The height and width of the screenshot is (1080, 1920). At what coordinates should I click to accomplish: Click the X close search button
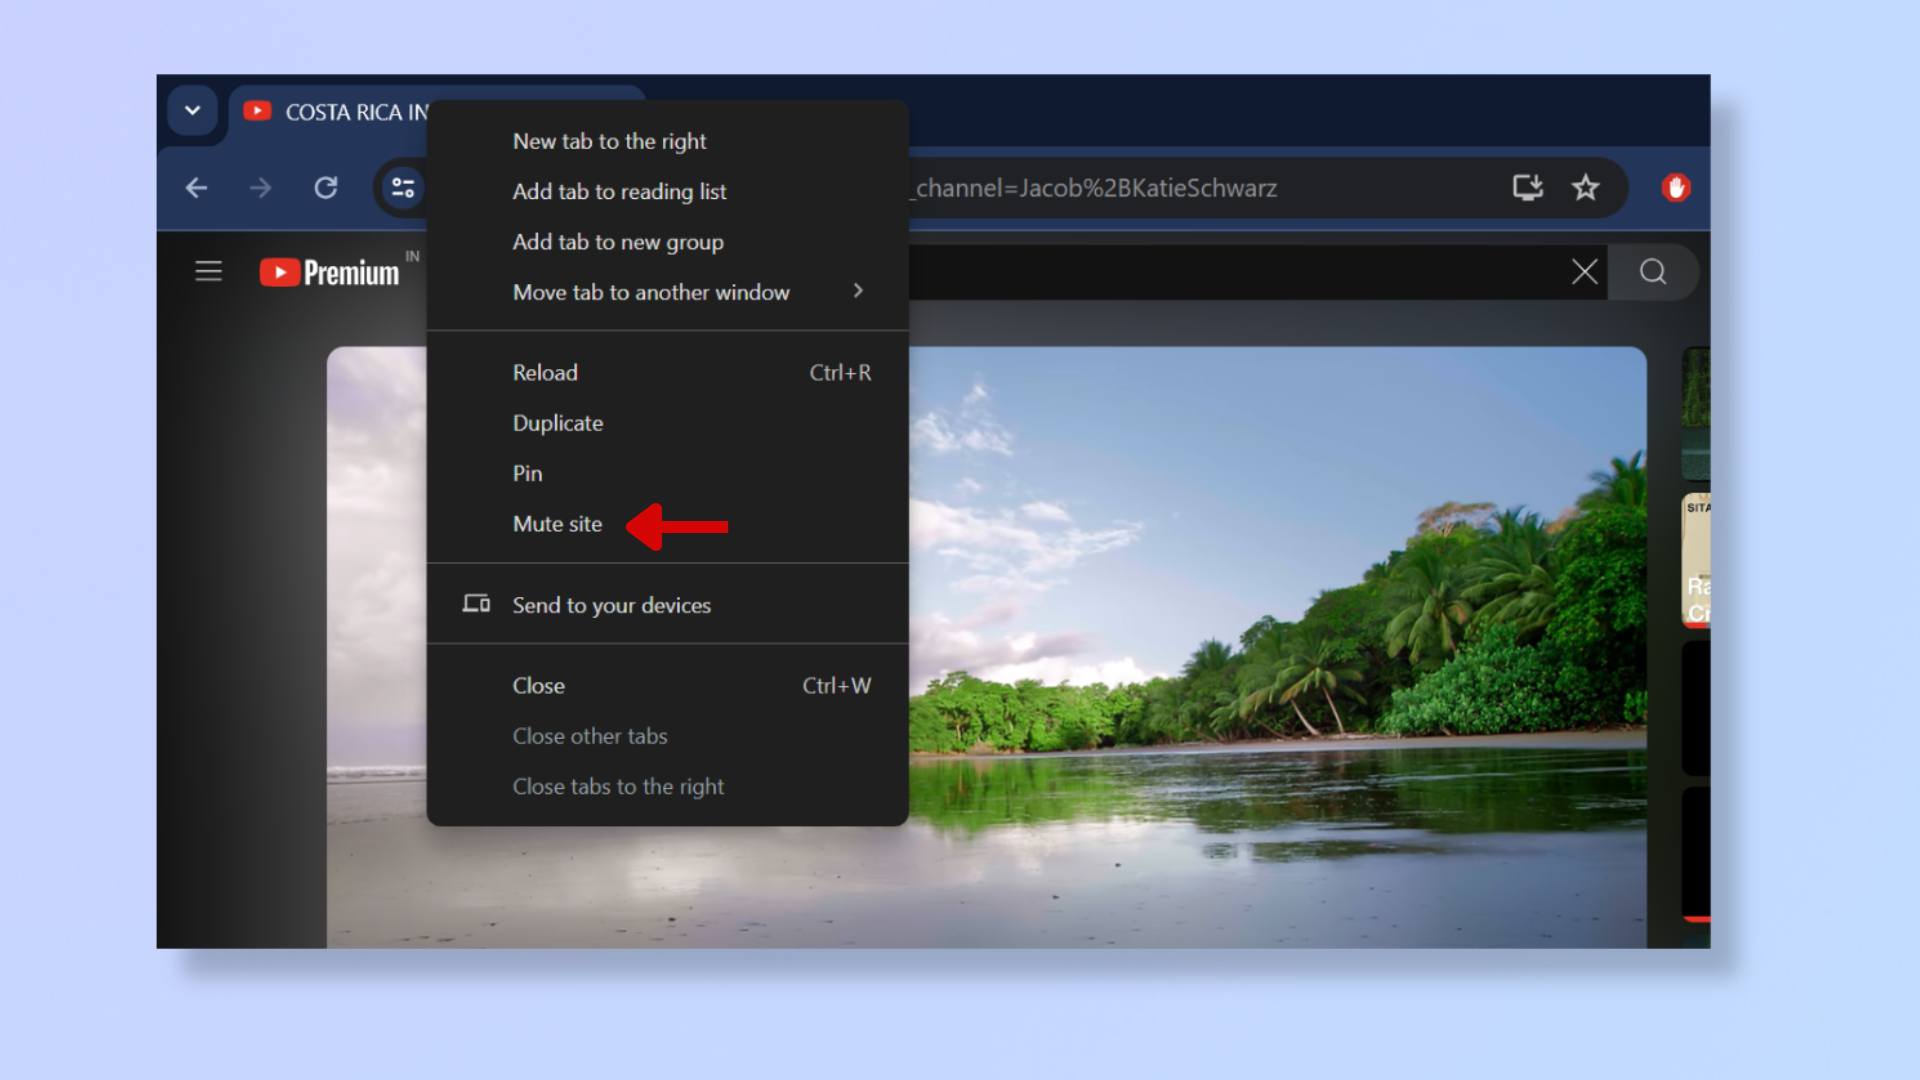coord(1585,272)
